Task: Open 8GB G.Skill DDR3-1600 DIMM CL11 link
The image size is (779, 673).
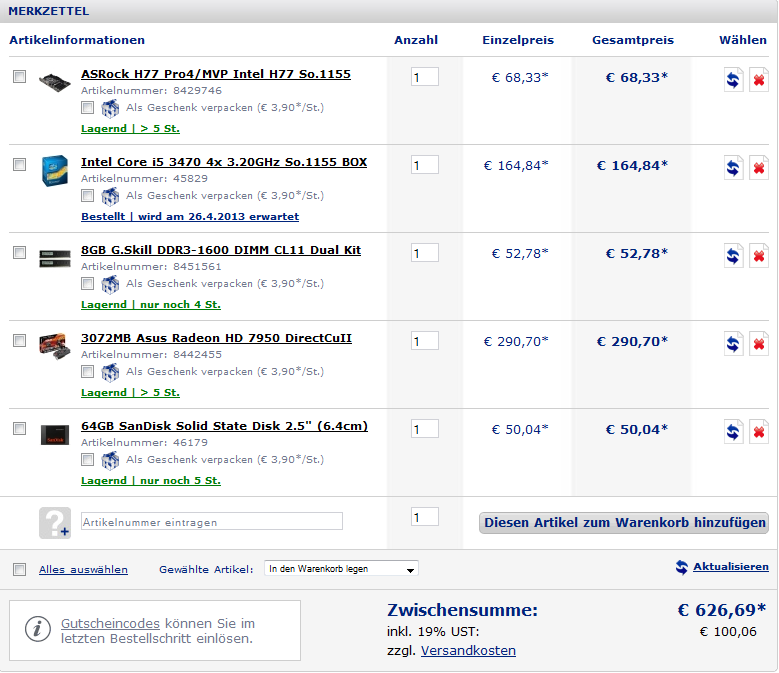Action: point(221,250)
